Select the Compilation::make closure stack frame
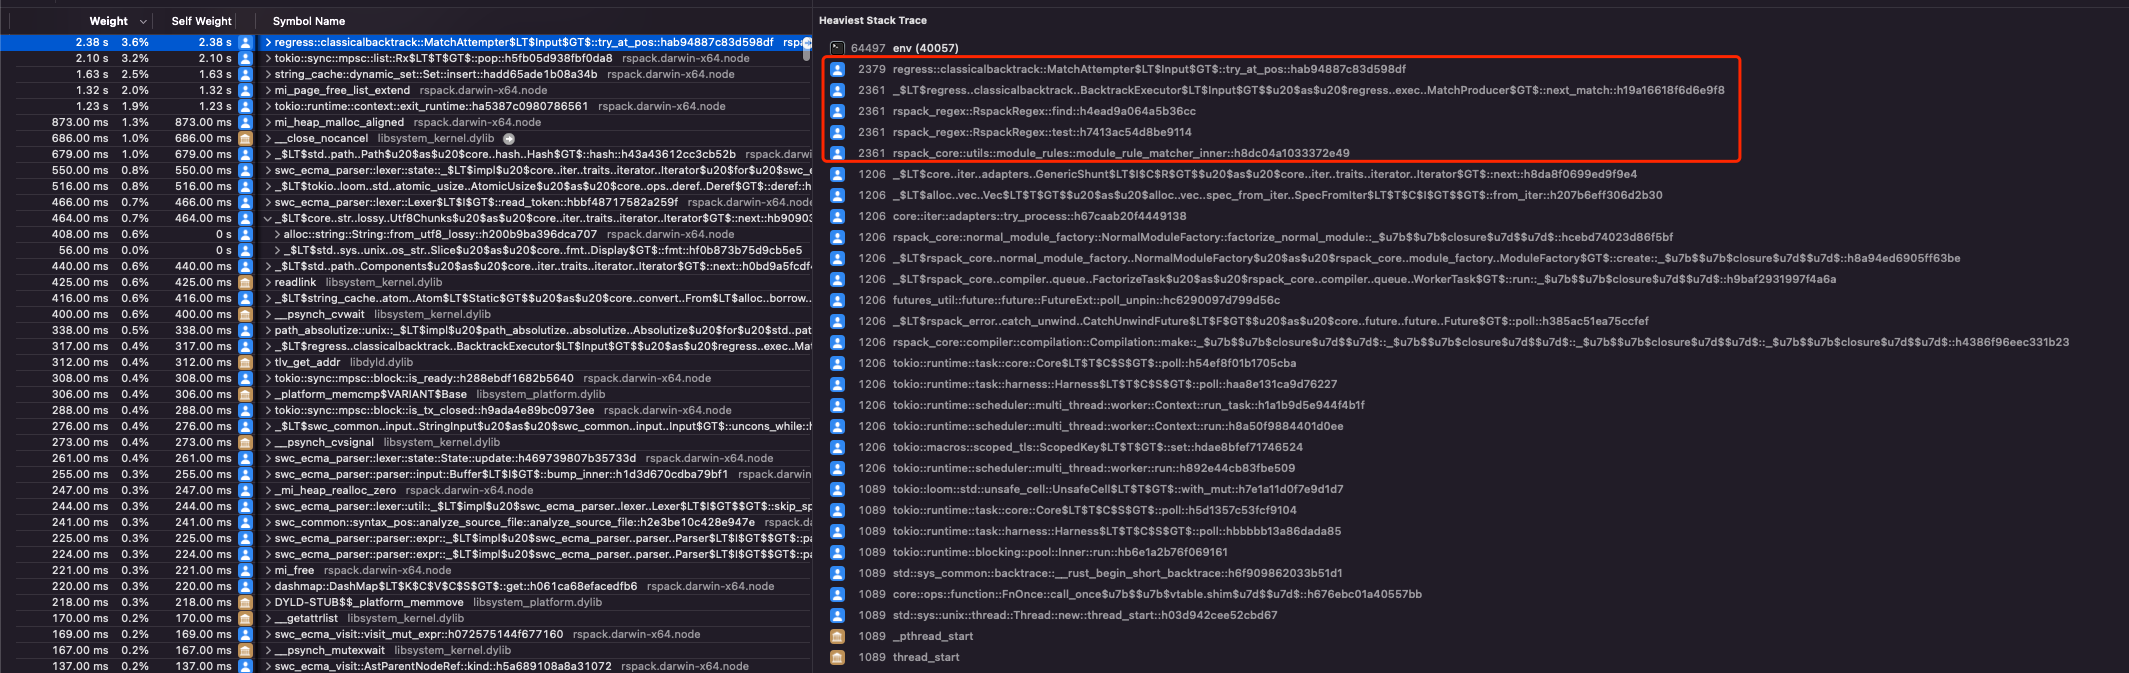 [x=1480, y=342]
